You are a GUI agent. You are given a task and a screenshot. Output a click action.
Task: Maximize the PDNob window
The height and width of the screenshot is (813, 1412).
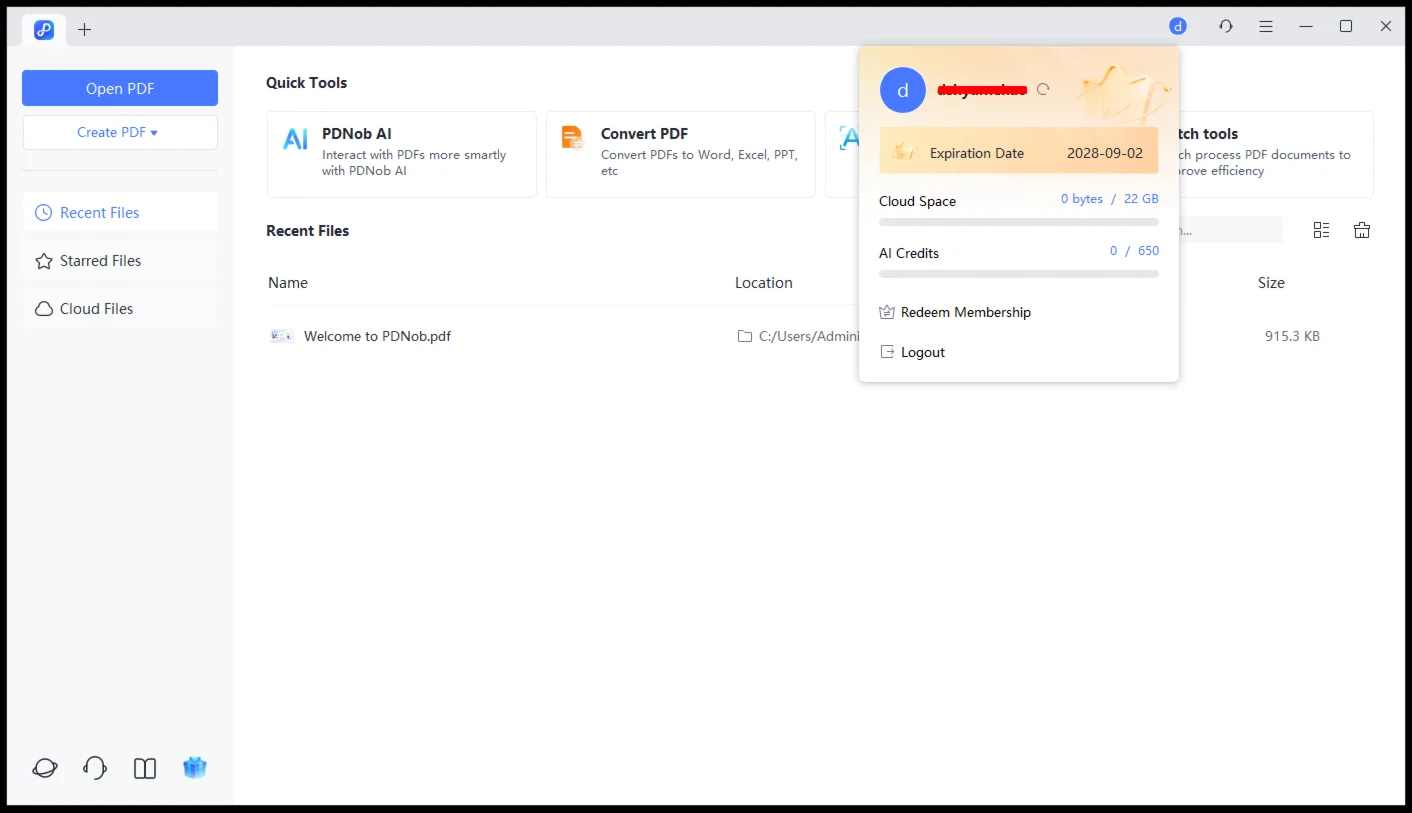(x=1346, y=27)
